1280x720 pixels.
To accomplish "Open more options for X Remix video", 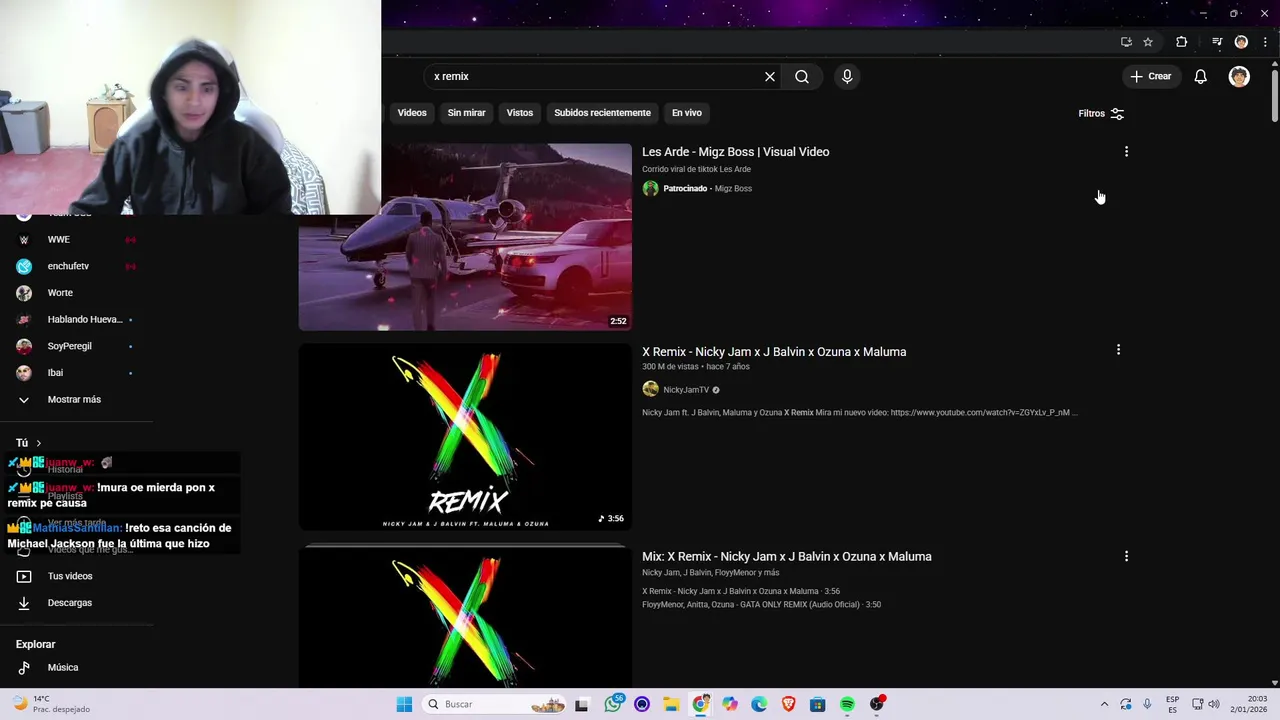I will coord(1118,350).
